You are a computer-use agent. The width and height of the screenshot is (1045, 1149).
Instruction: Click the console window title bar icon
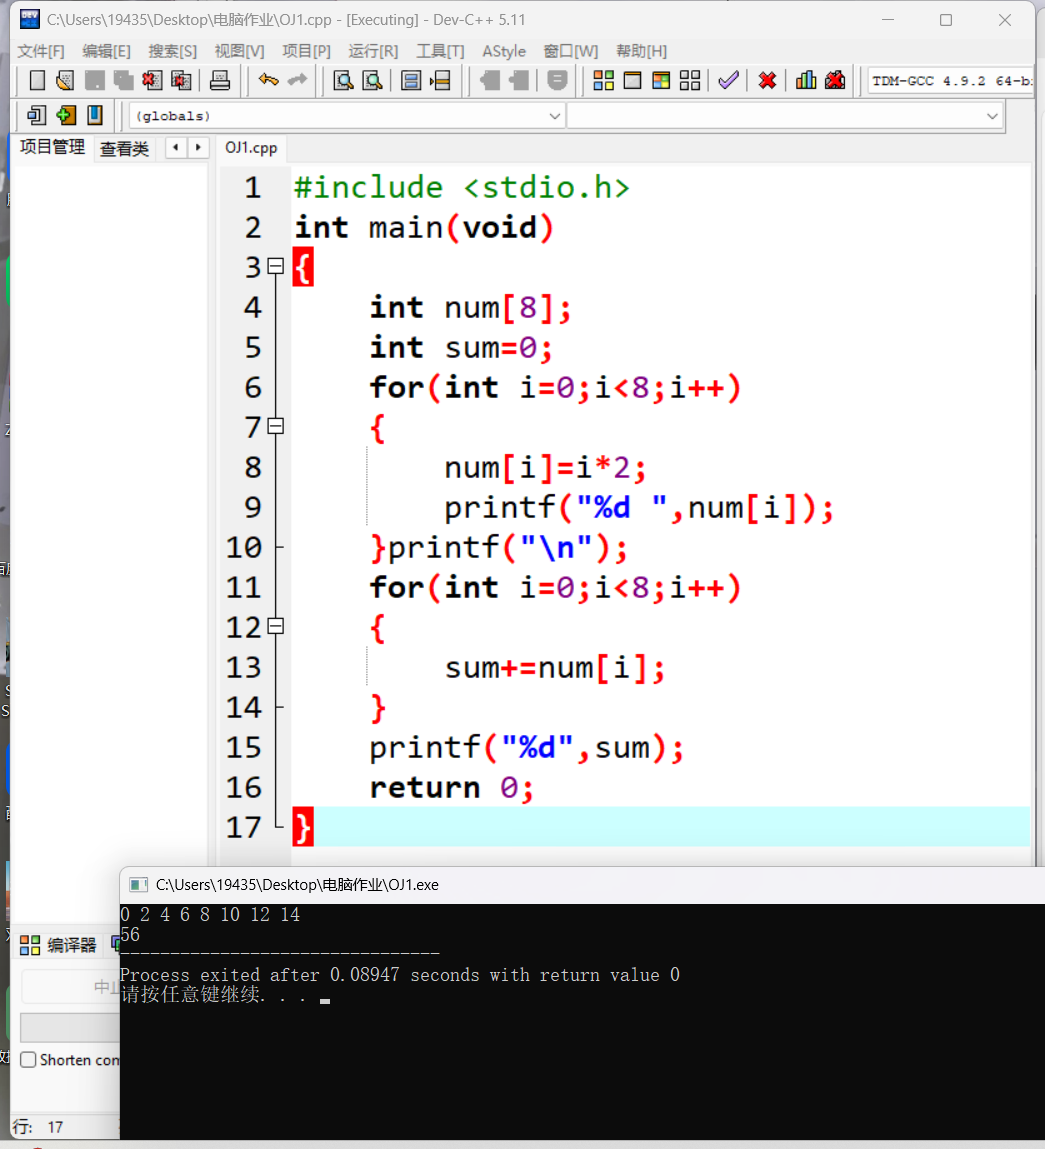coord(138,884)
